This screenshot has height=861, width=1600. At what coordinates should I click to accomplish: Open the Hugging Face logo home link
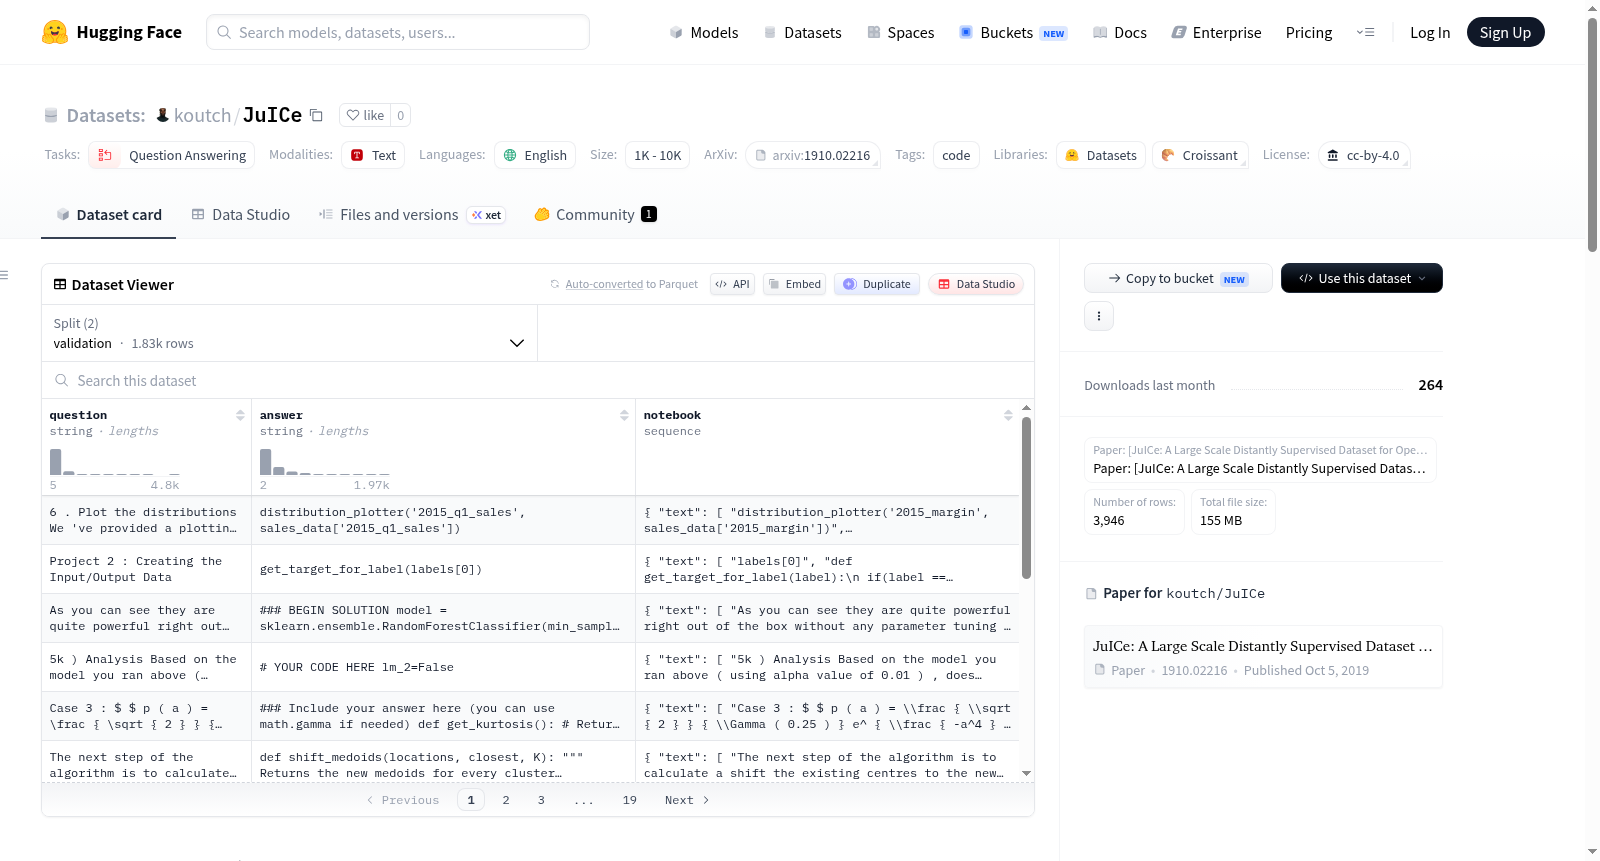(x=112, y=32)
